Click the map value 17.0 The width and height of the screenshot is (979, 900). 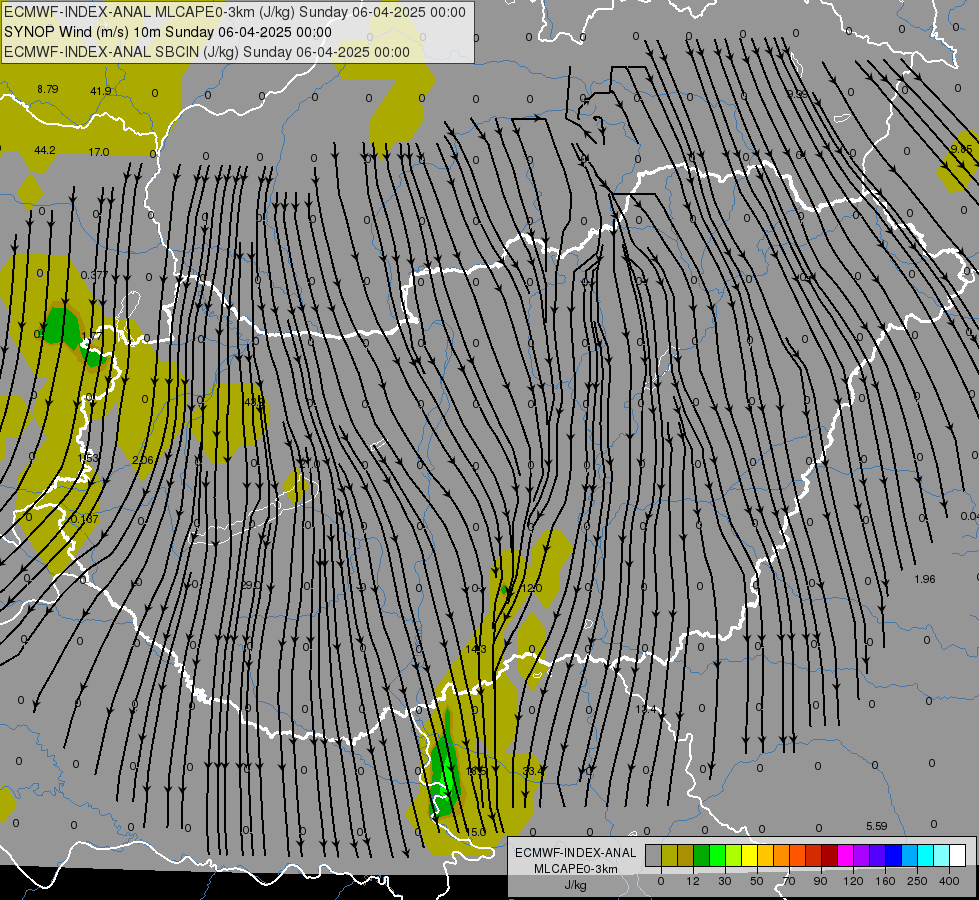pyautogui.click(x=99, y=152)
